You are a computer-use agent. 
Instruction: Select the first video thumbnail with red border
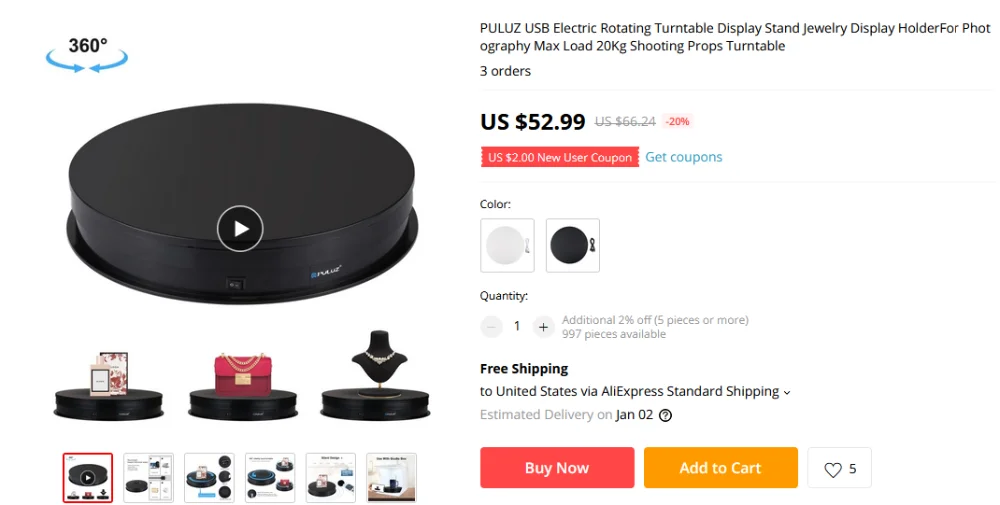coord(88,478)
